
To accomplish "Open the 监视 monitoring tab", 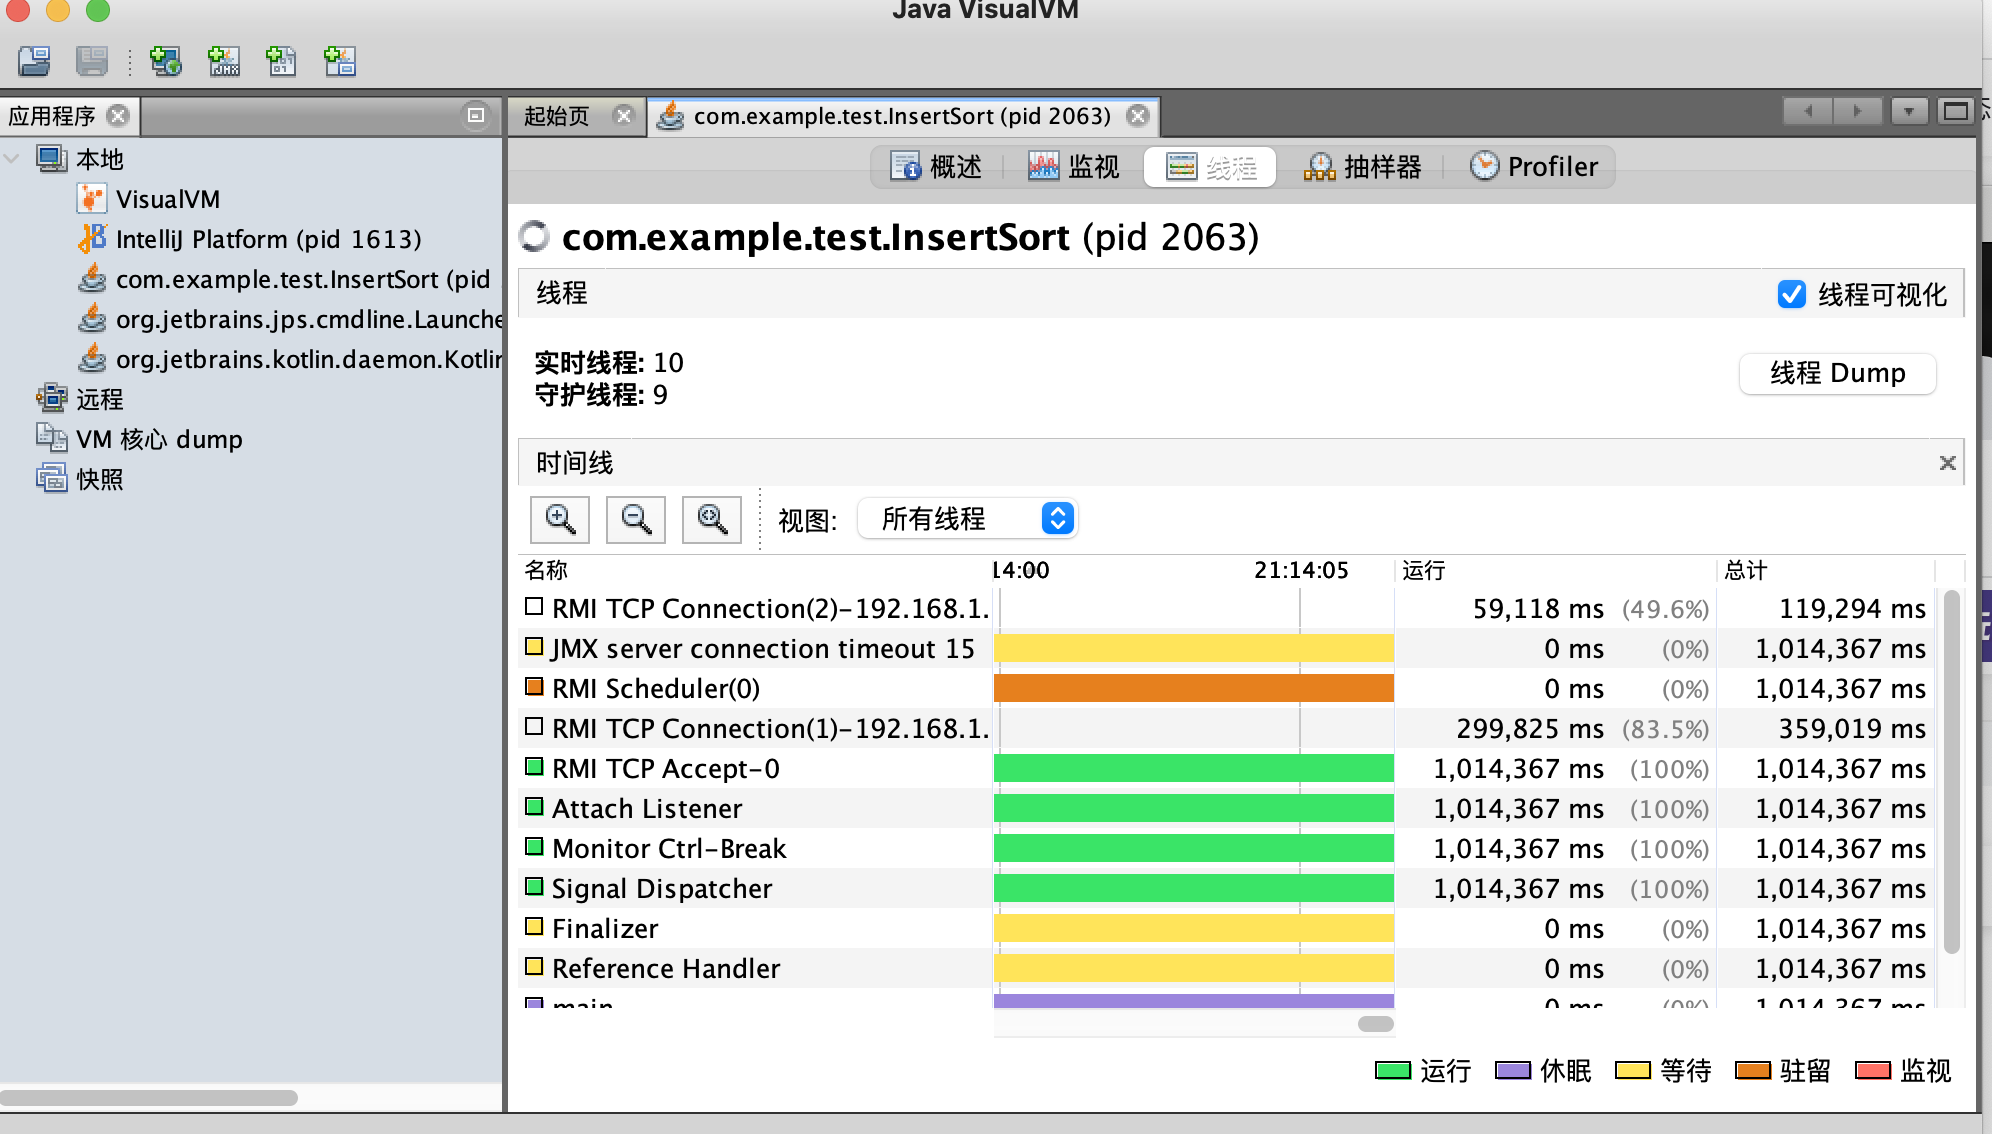I will tap(1073, 166).
